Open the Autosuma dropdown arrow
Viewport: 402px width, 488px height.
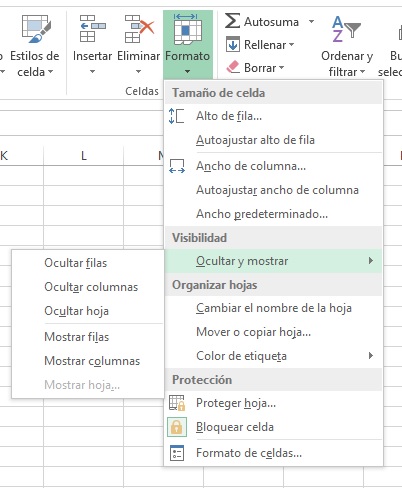click(311, 22)
